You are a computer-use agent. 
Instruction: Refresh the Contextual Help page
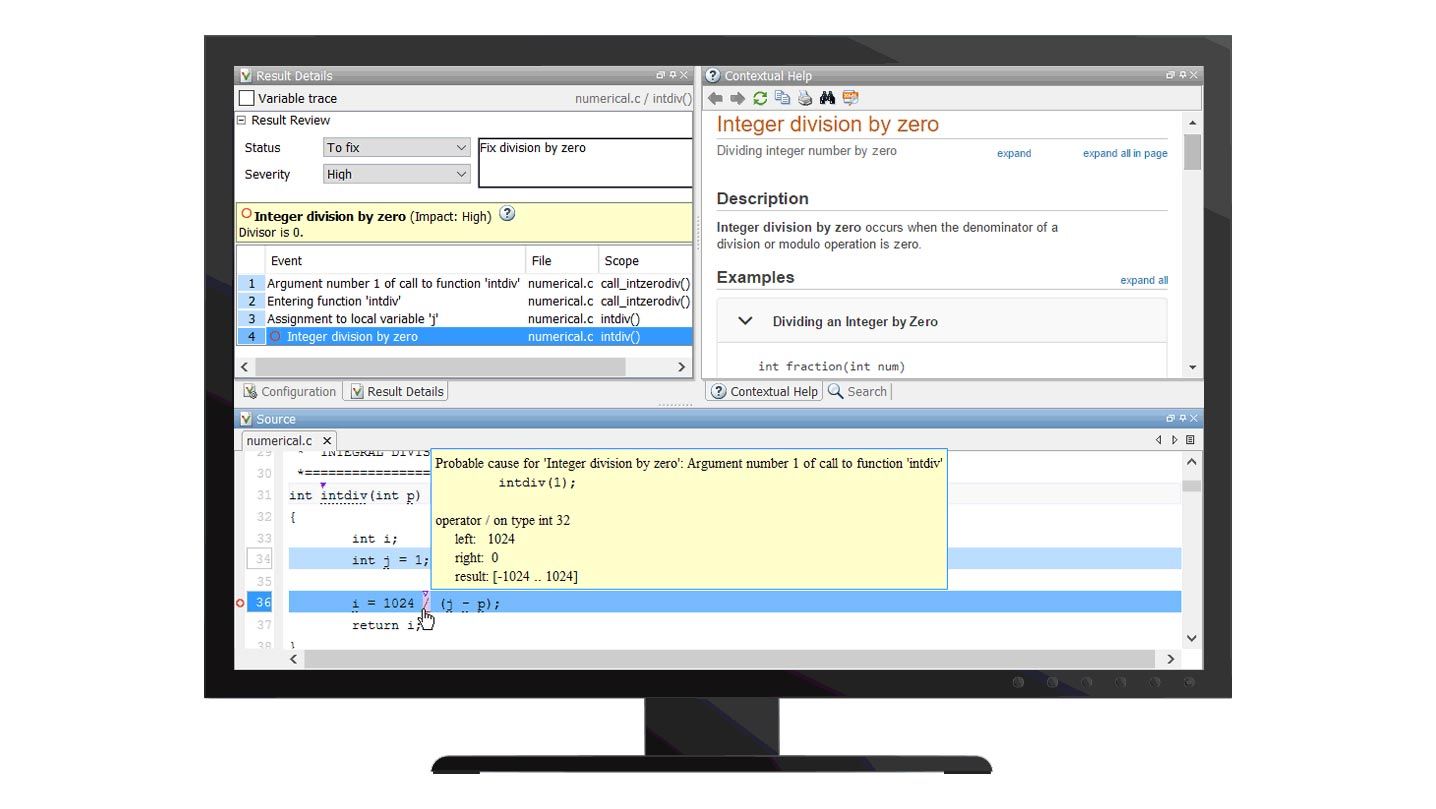tap(760, 98)
